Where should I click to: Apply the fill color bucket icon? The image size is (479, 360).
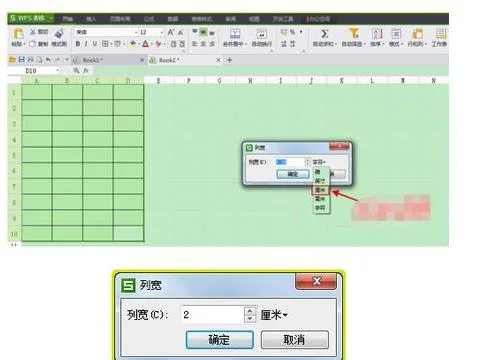[x=133, y=44]
